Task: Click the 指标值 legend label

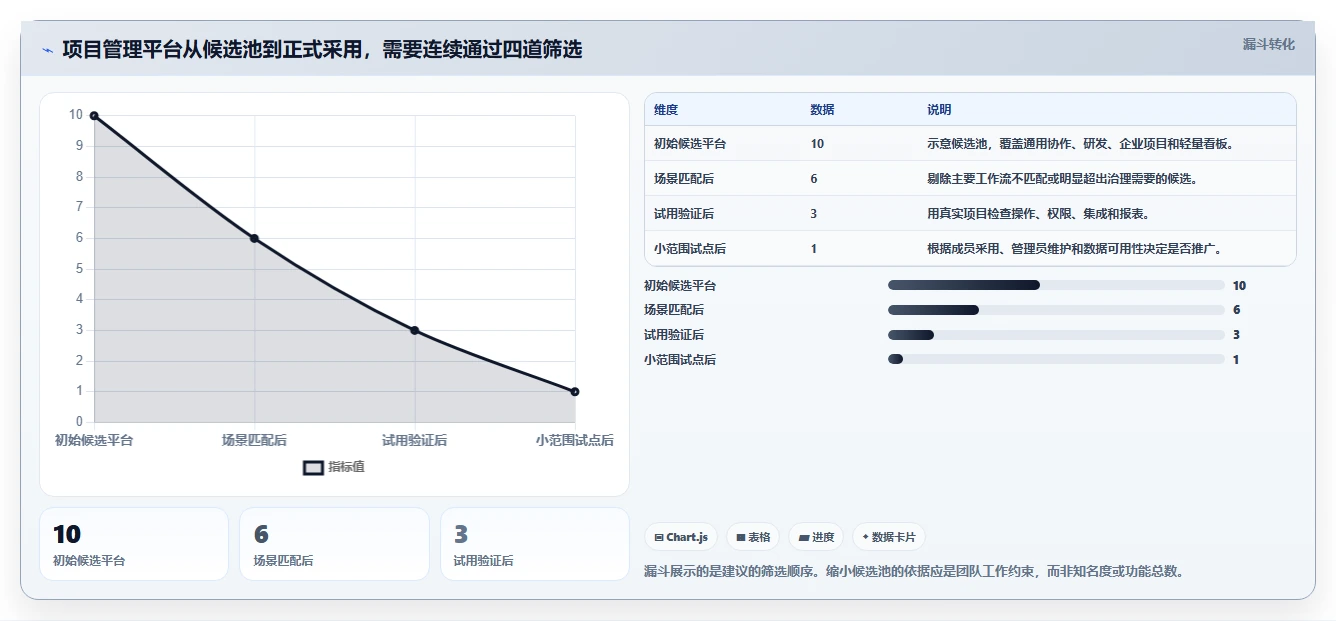Action: coord(347,467)
